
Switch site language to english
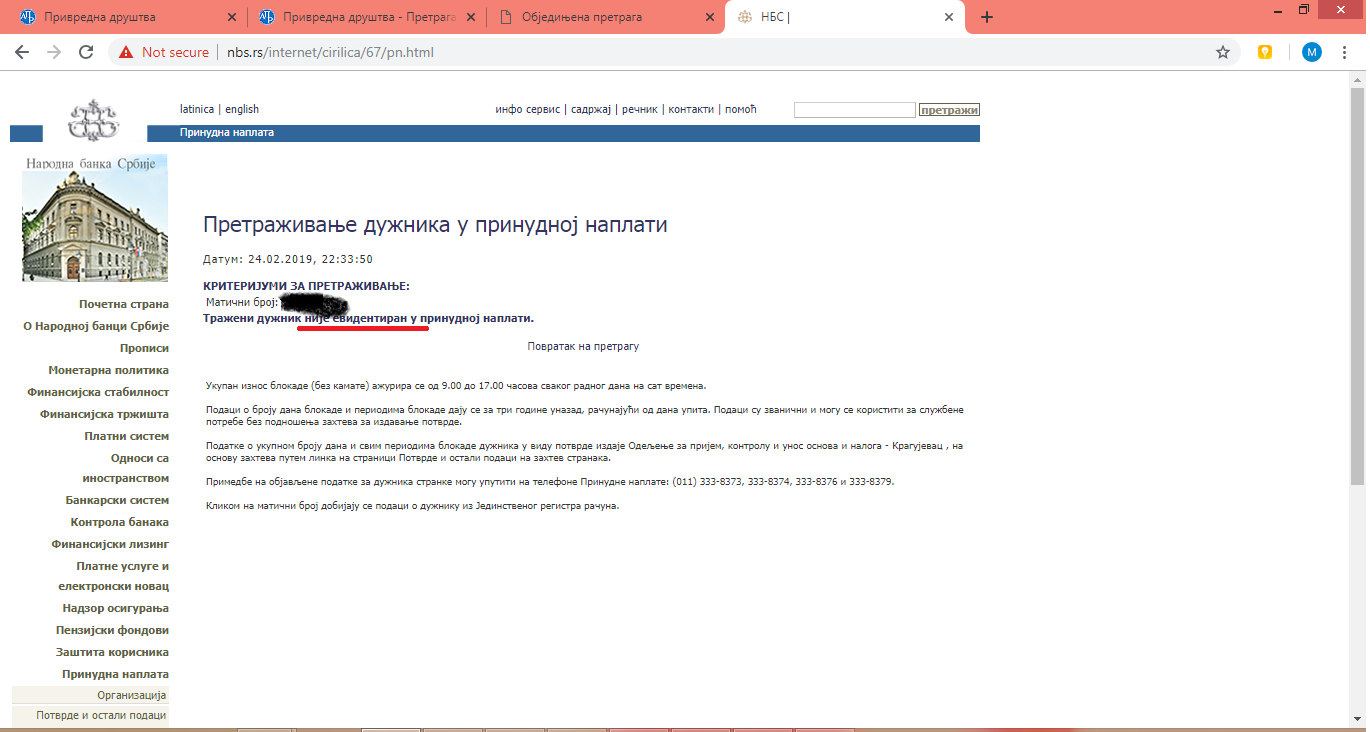pos(242,109)
